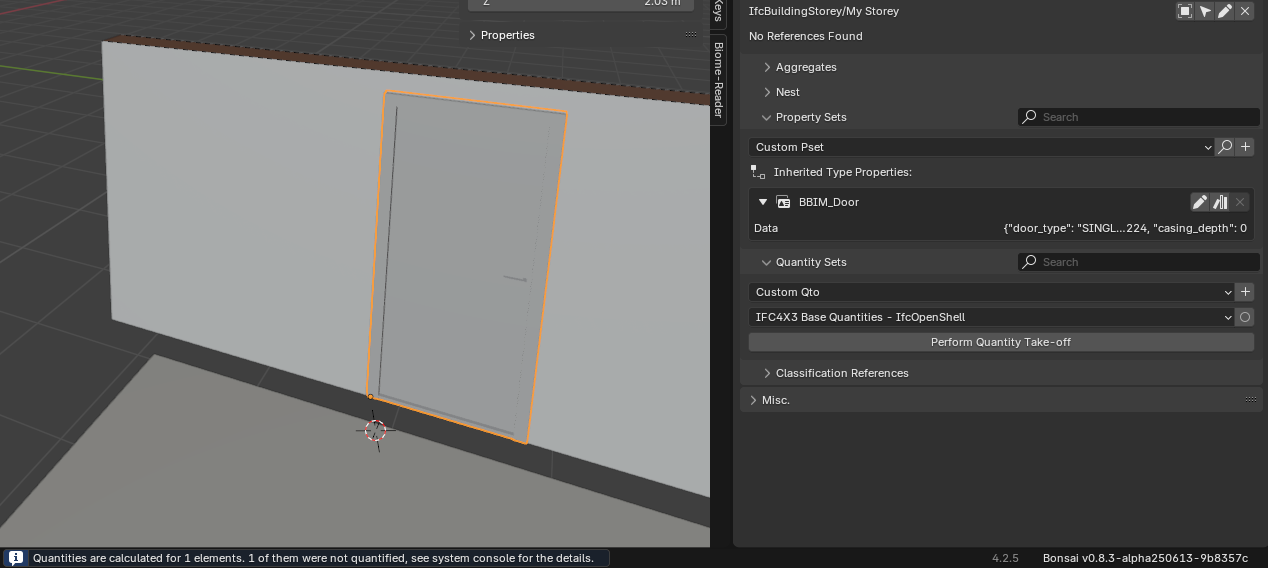Expand the Misc. panel
Screen dimensions: 1268x568
(x=753, y=400)
